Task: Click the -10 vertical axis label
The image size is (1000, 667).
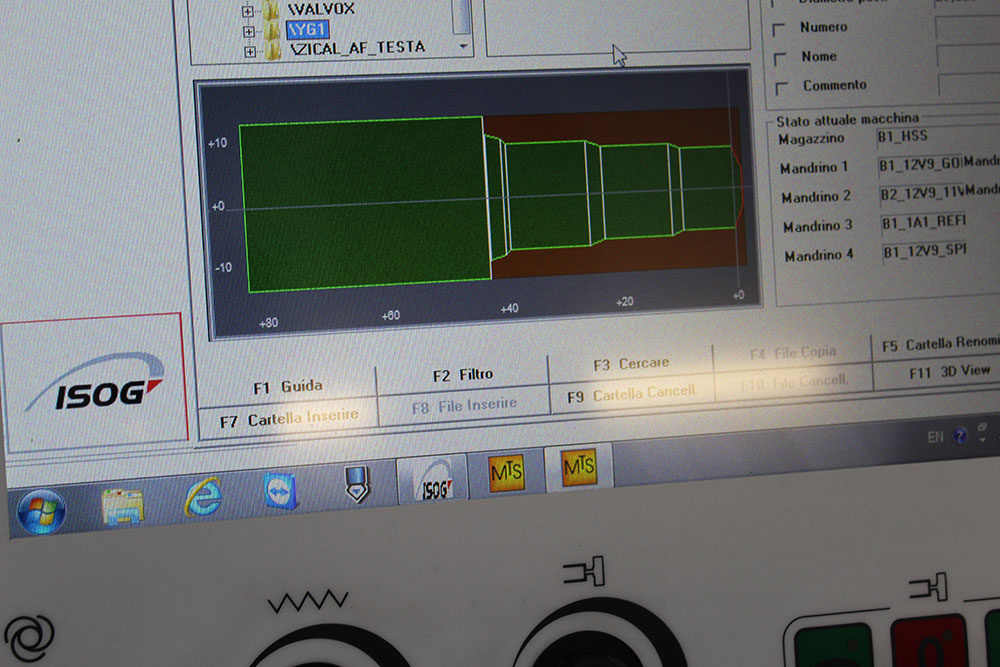Action: click(x=223, y=268)
